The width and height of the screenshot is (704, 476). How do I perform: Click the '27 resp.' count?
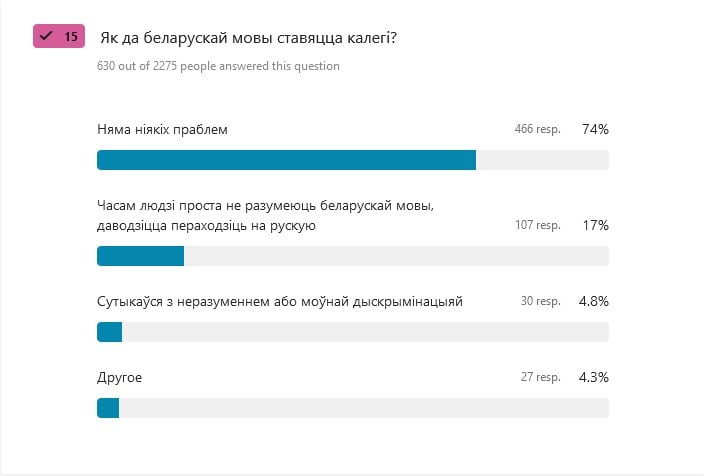click(541, 377)
